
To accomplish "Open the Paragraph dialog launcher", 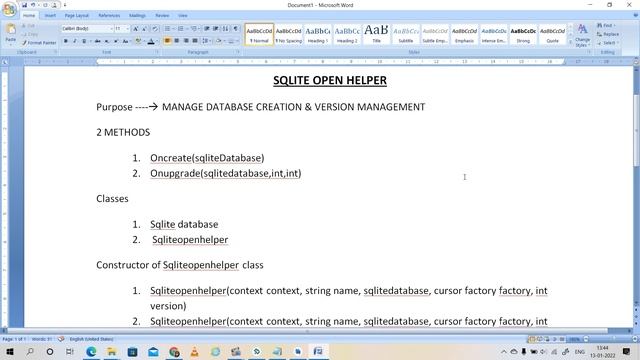I will point(238,52).
